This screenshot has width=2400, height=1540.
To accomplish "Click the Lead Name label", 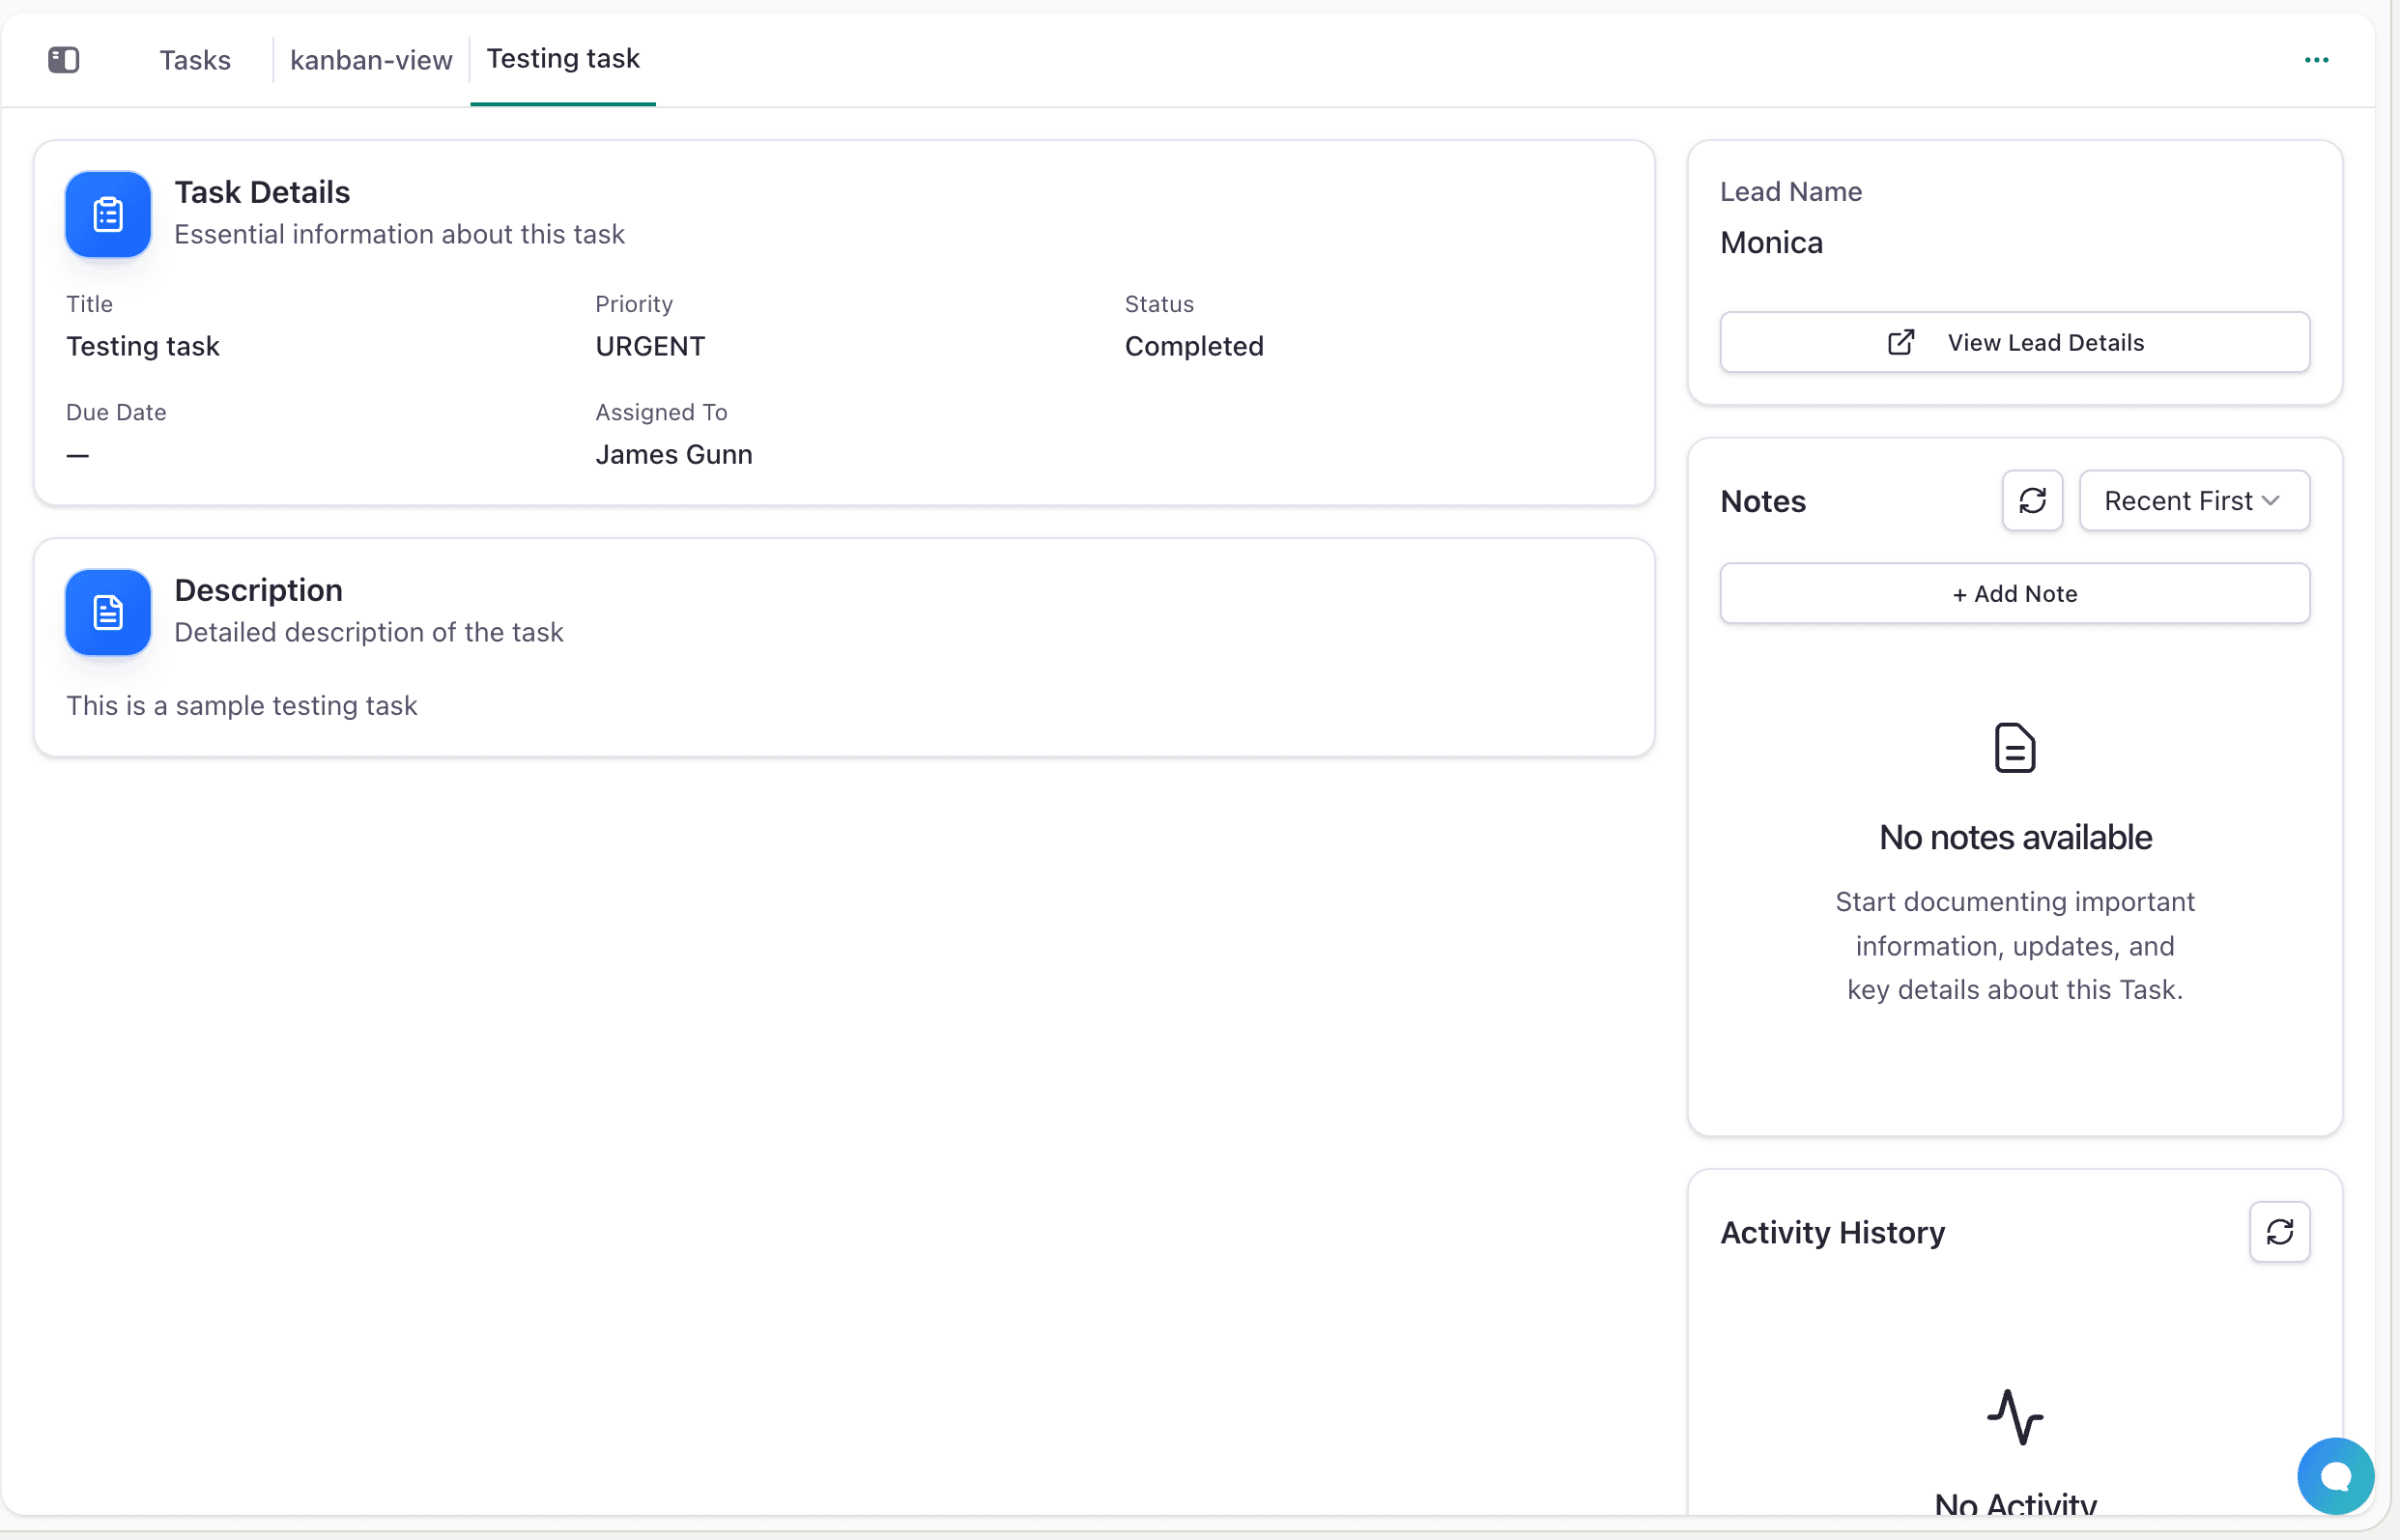I will (x=1791, y=191).
